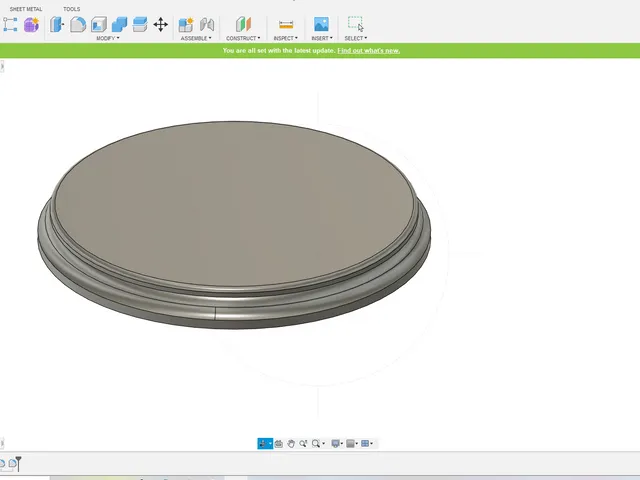640x480 pixels.
Task: Select the Create Sketch icon
Action: [x=10, y=24]
